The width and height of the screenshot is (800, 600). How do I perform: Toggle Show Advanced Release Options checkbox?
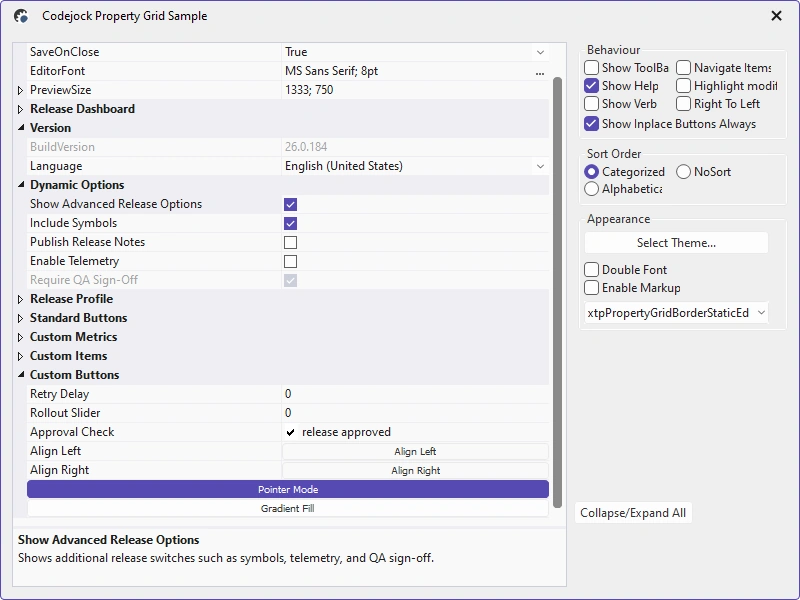[290, 205]
